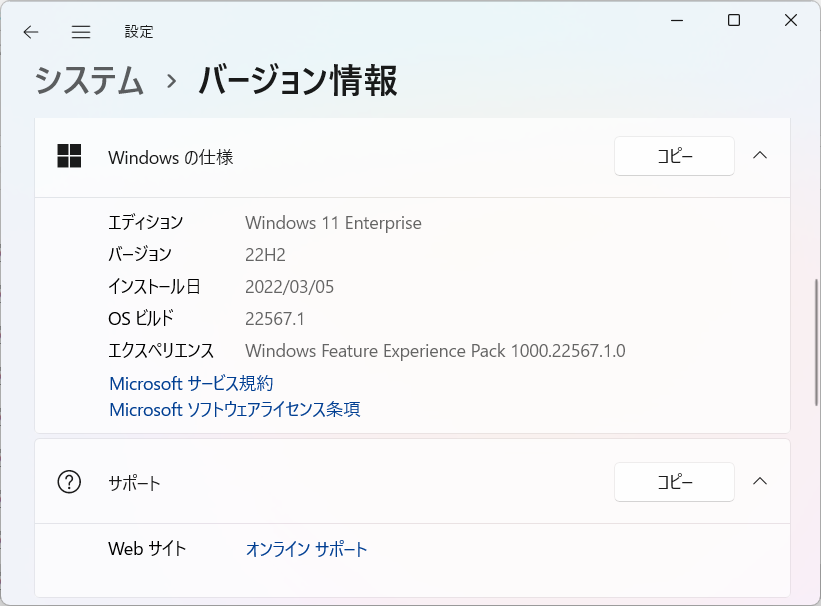Close the settings window

pyautogui.click(x=791, y=20)
